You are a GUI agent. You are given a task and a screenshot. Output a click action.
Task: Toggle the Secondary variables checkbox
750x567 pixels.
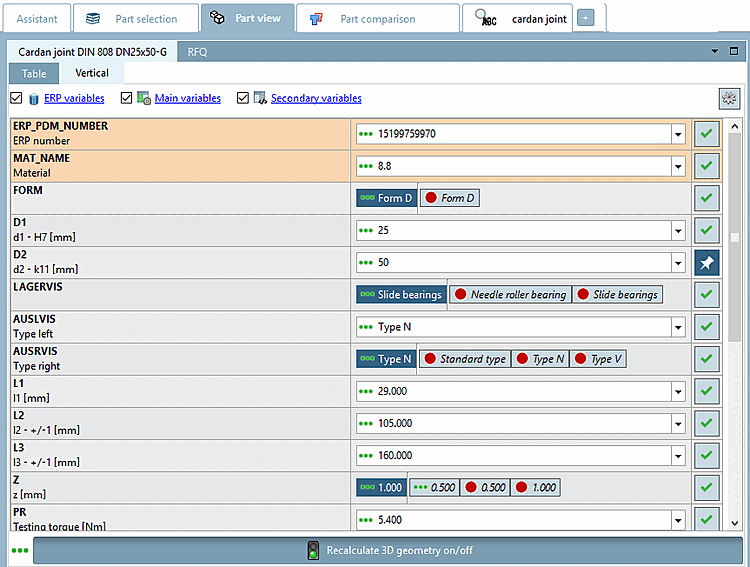pos(243,98)
